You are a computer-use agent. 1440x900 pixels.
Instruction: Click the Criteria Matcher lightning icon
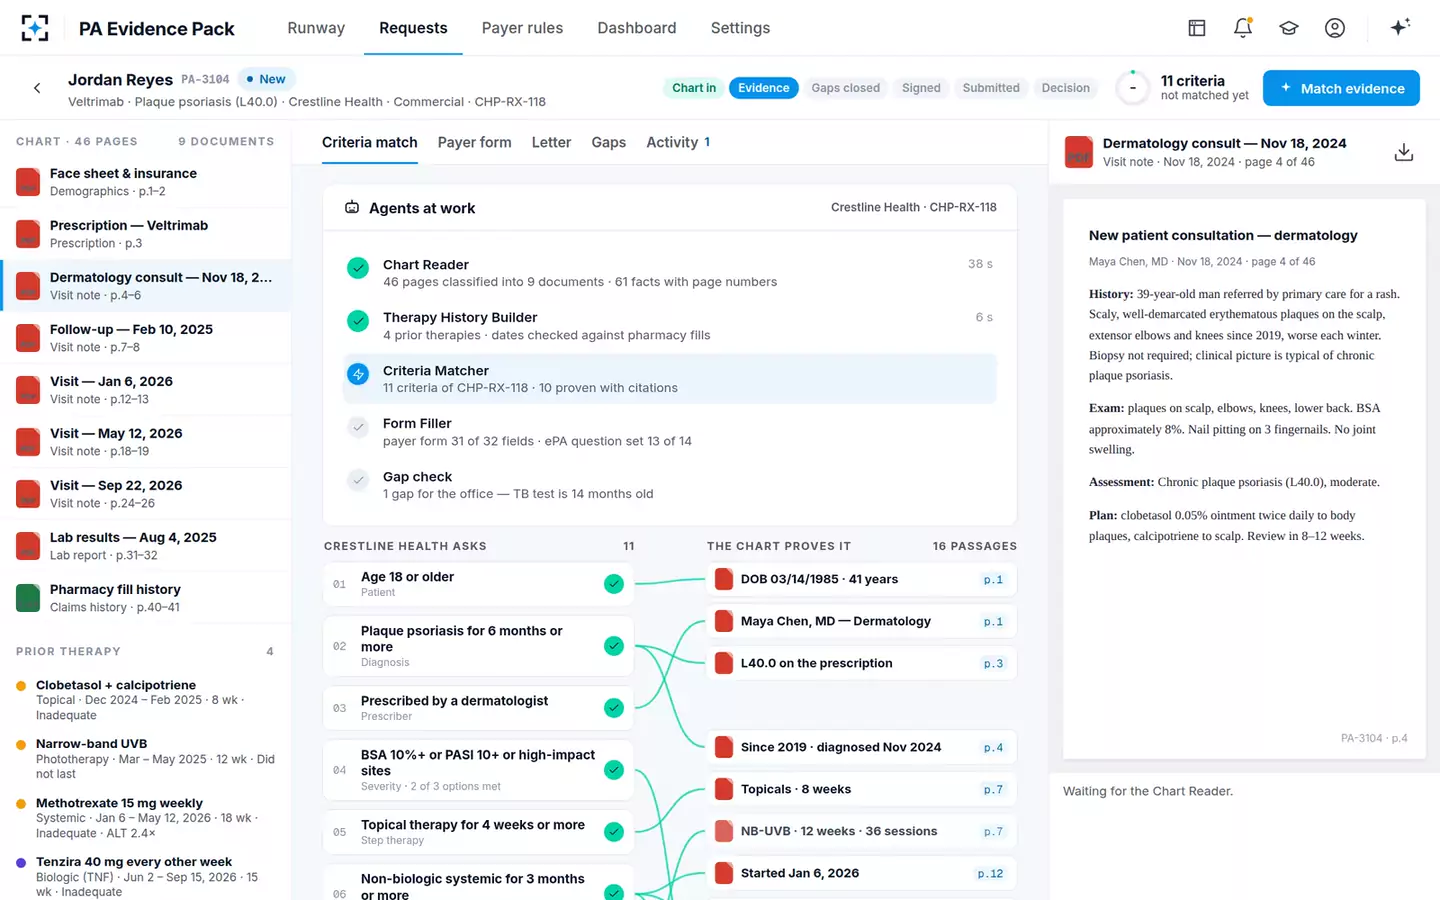pyautogui.click(x=358, y=374)
